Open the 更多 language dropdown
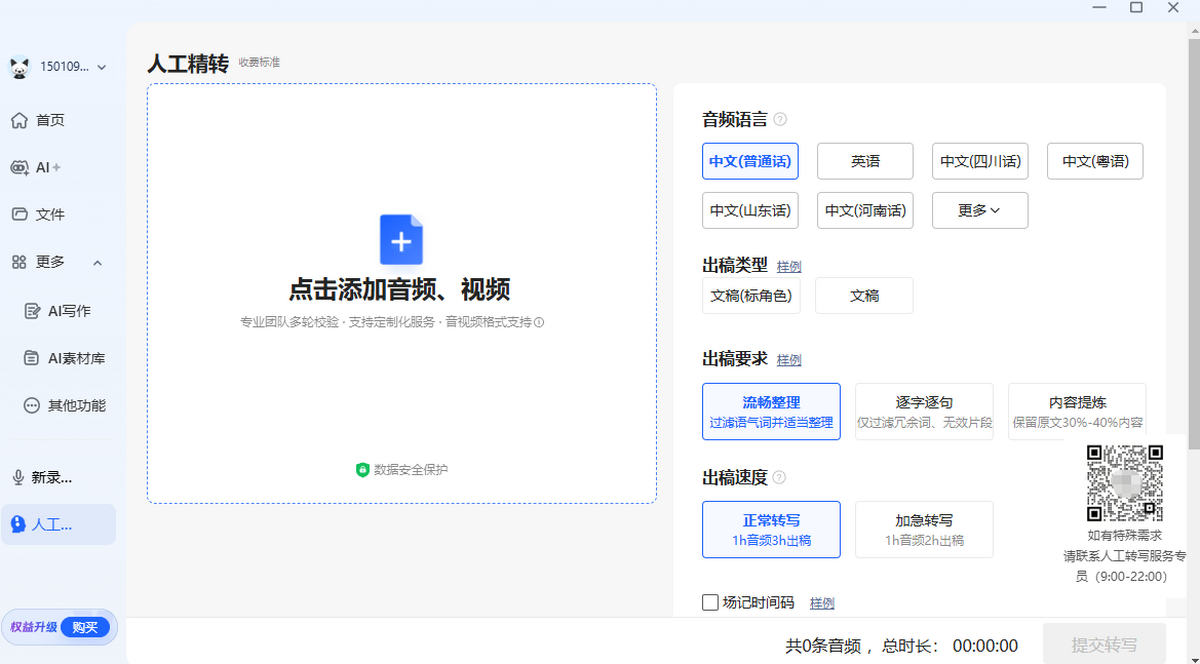Image resolution: width=1200 pixels, height=664 pixels. (979, 210)
